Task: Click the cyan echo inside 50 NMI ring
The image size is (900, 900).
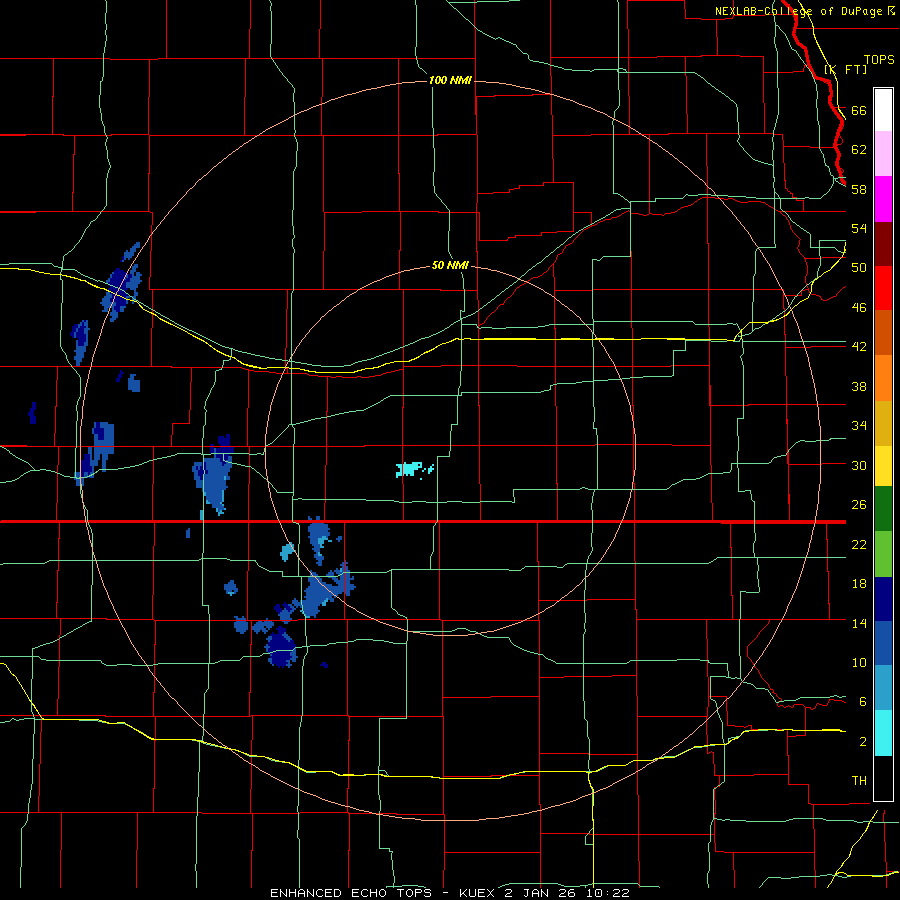Action: click(x=412, y=469)
